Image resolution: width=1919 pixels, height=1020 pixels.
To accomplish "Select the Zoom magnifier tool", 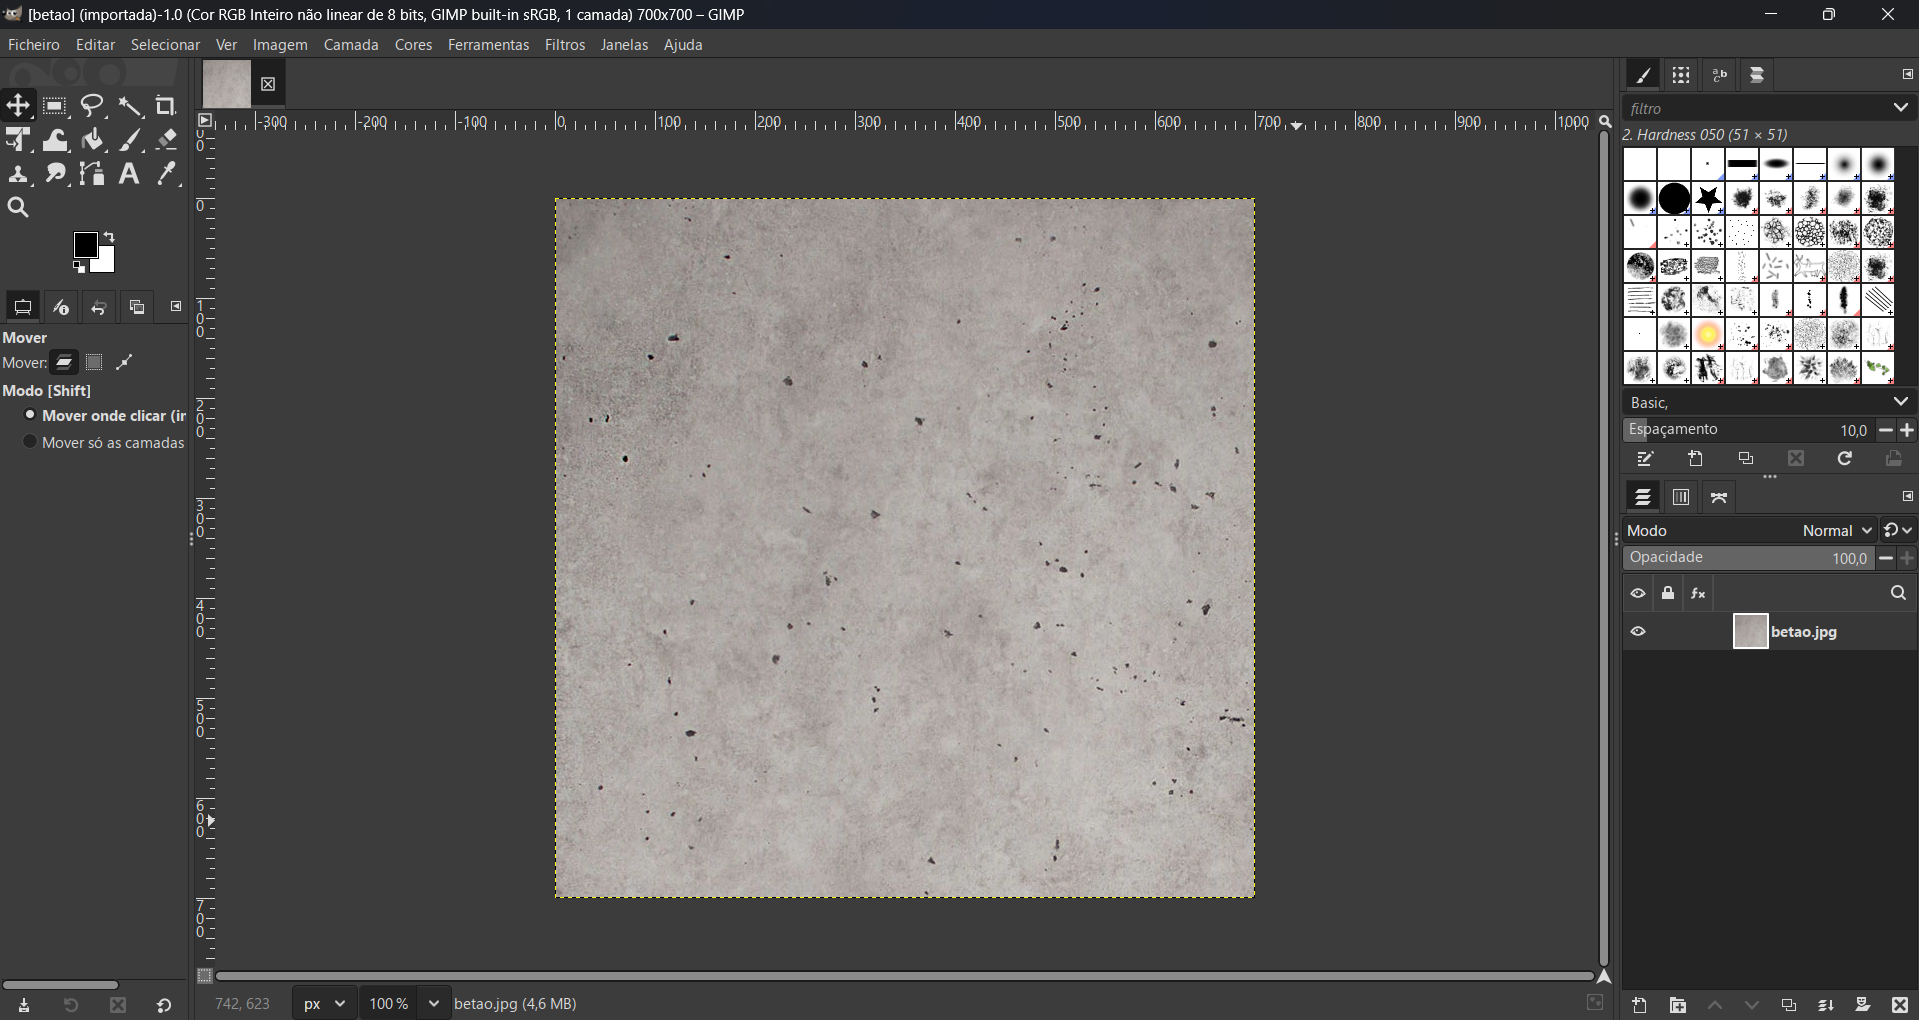I will (18, 208).
